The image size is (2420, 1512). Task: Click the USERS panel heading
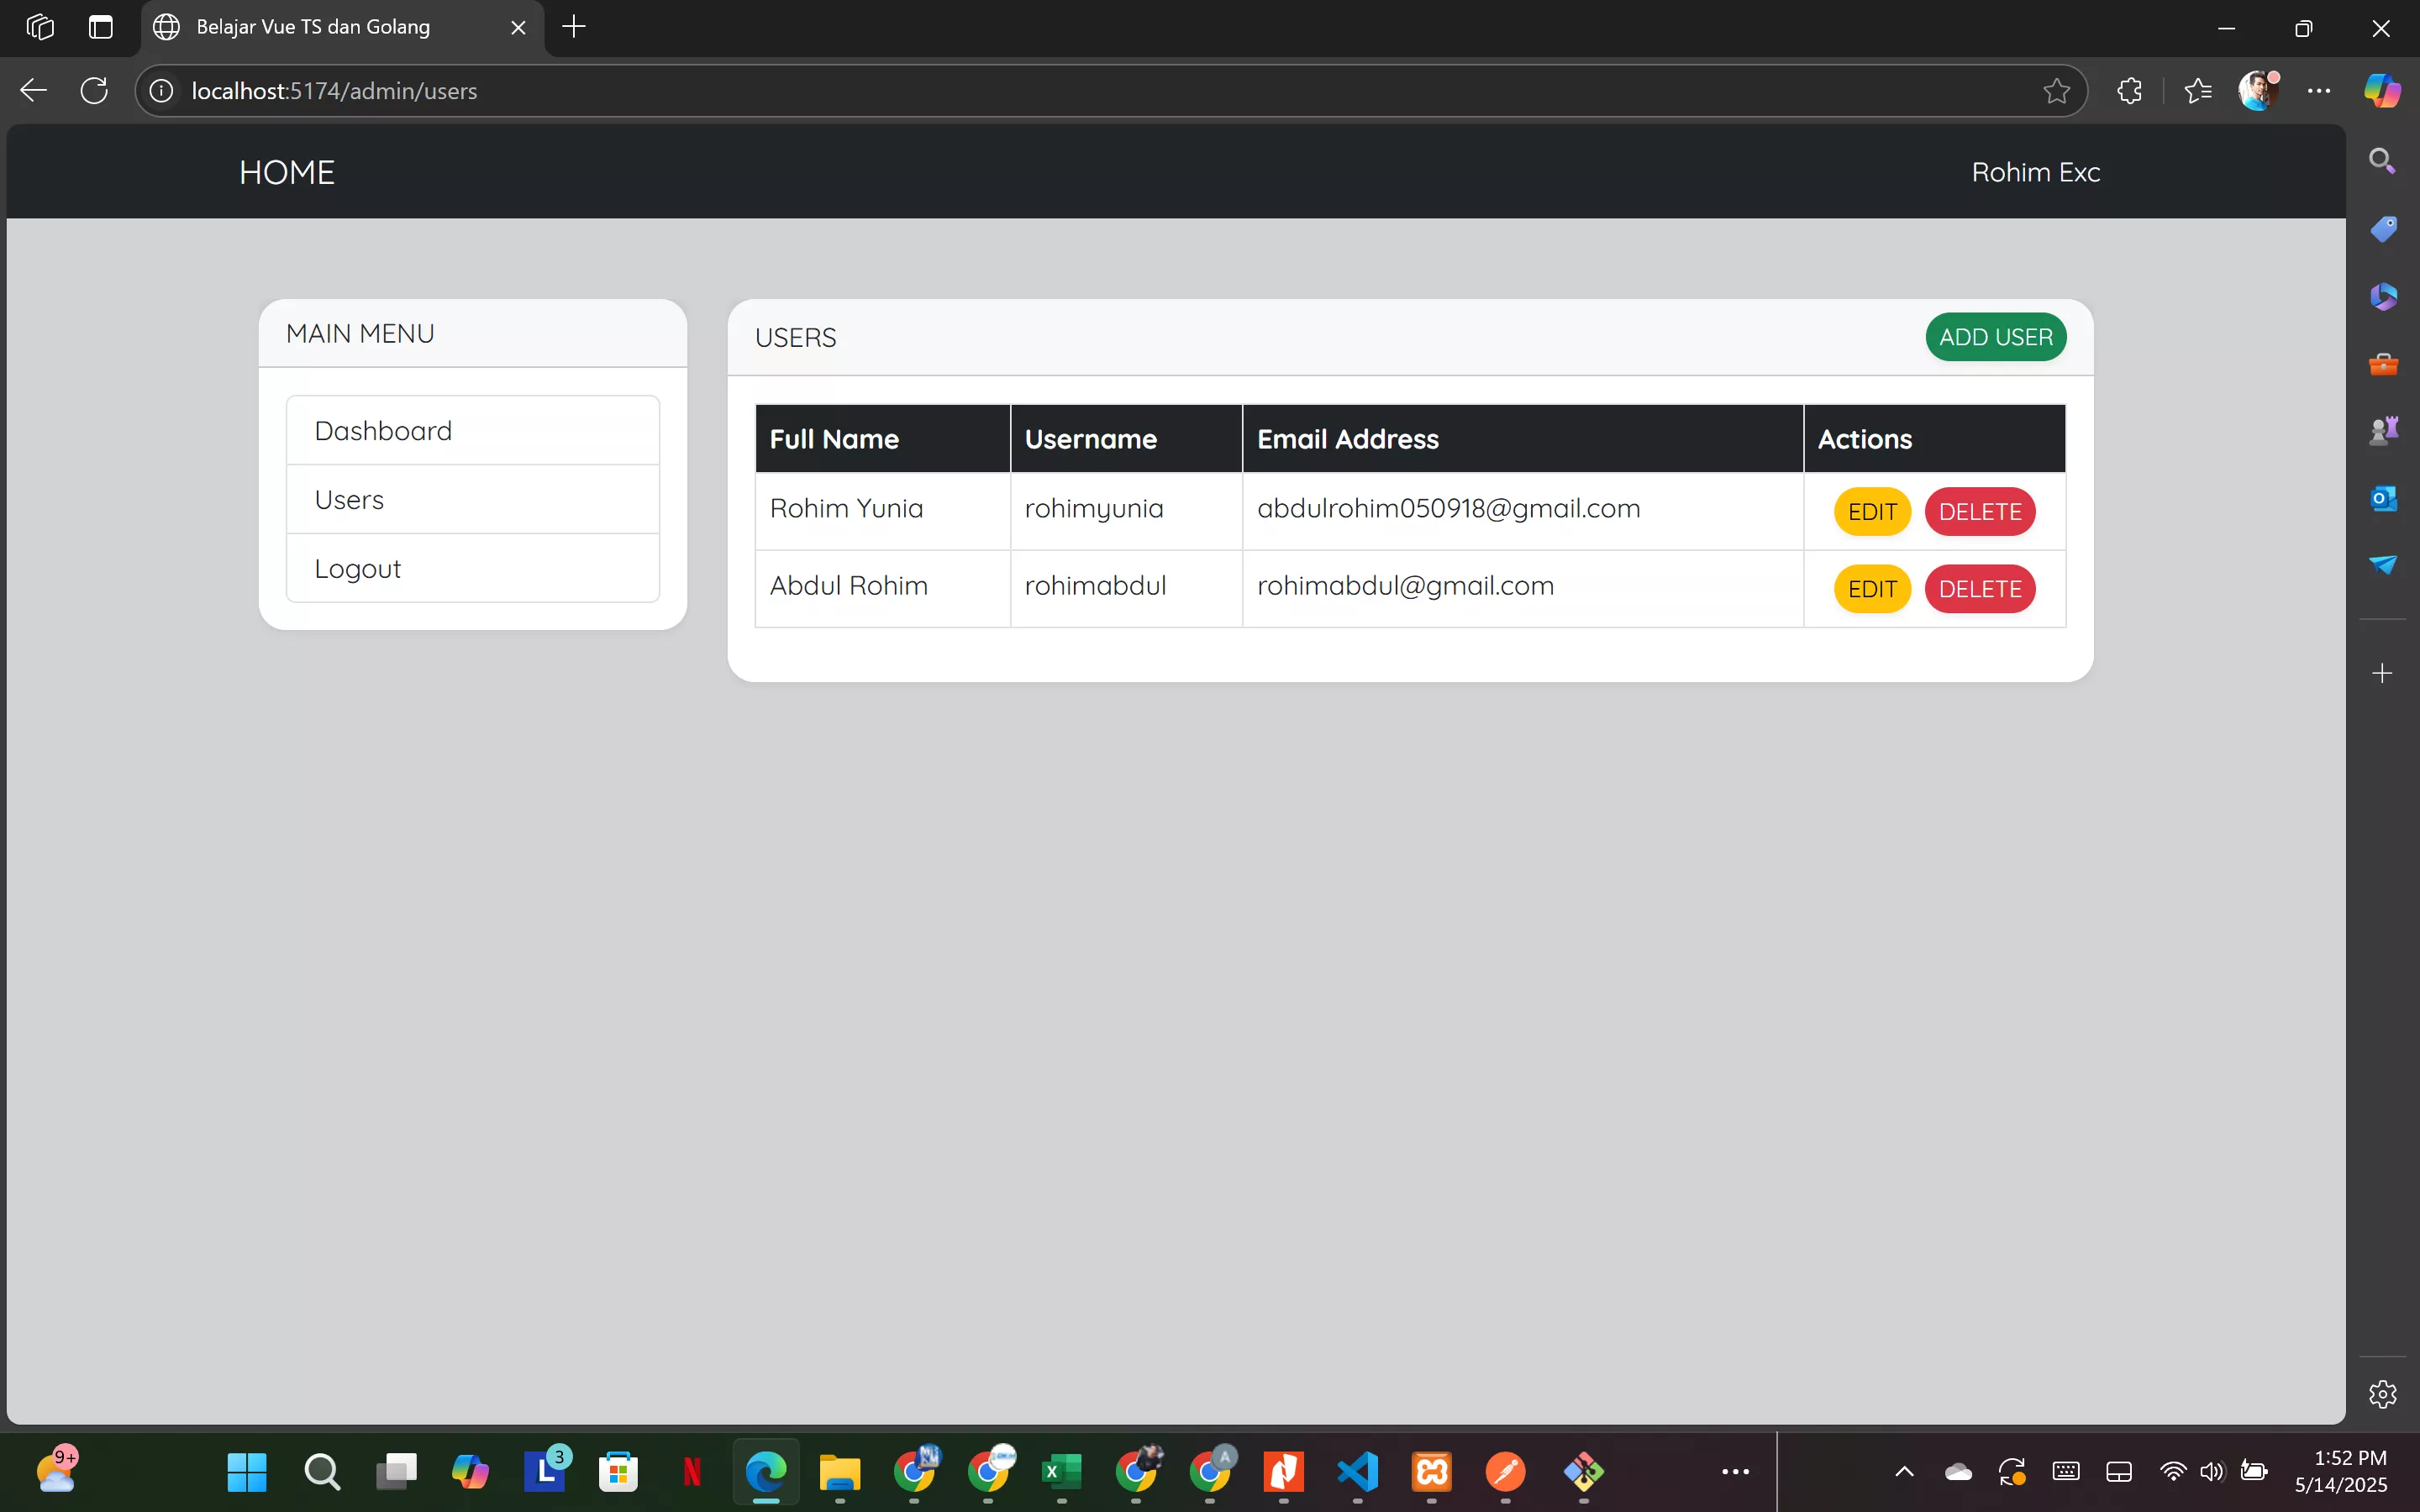[x=796, y=338]
